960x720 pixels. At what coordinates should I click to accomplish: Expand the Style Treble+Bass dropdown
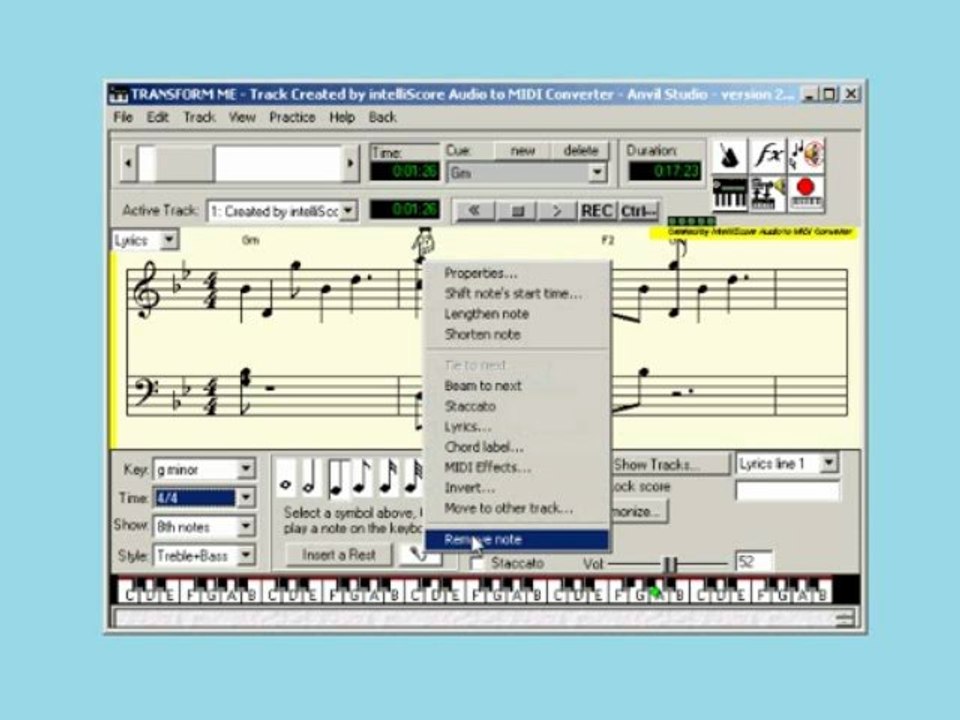[x=246, y=555]
